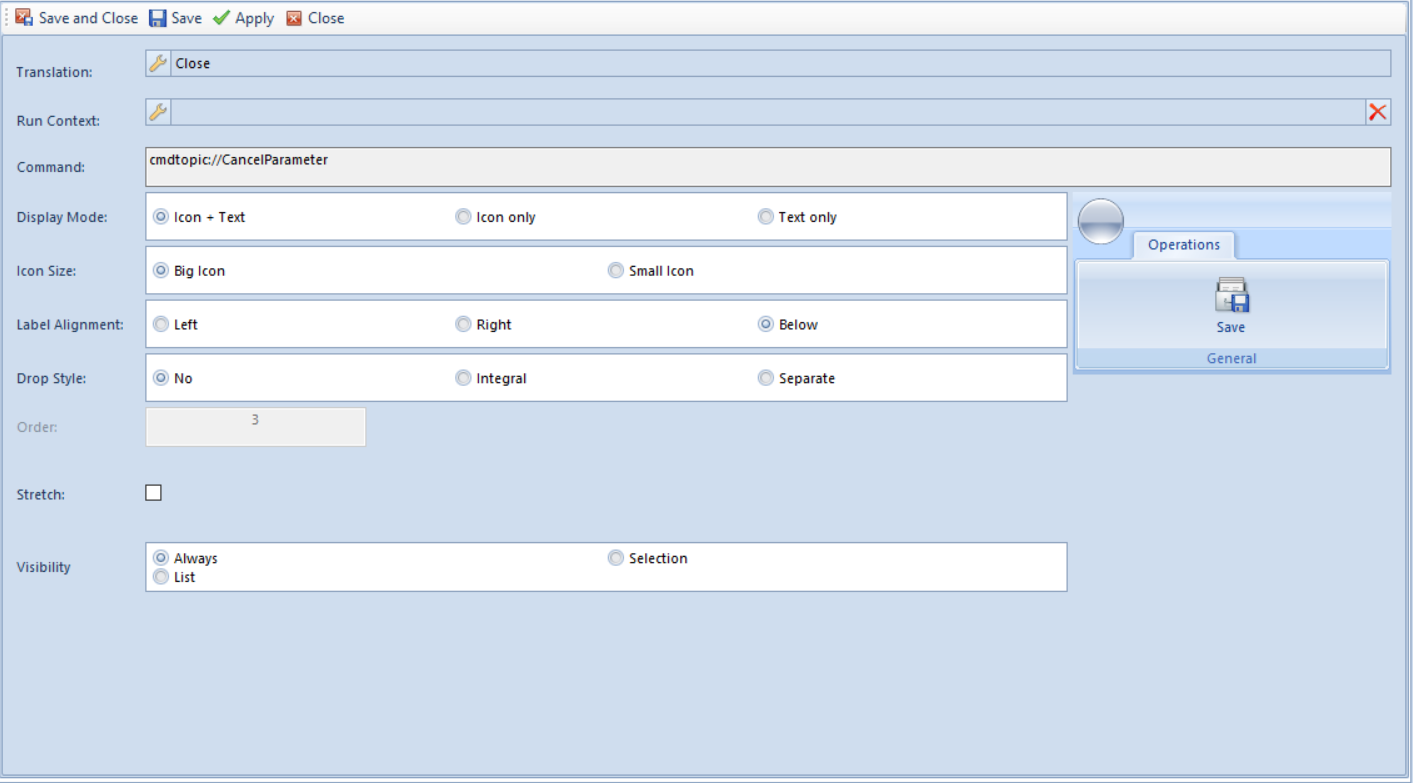This screenshot has width=1413, height=783.
Task: Toggle the Stretch checkbox
Action: click(153, 492)
